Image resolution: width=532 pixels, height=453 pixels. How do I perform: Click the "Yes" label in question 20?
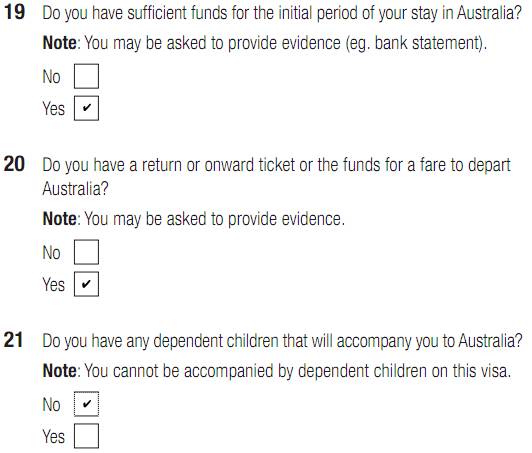[x=53, y=284]
